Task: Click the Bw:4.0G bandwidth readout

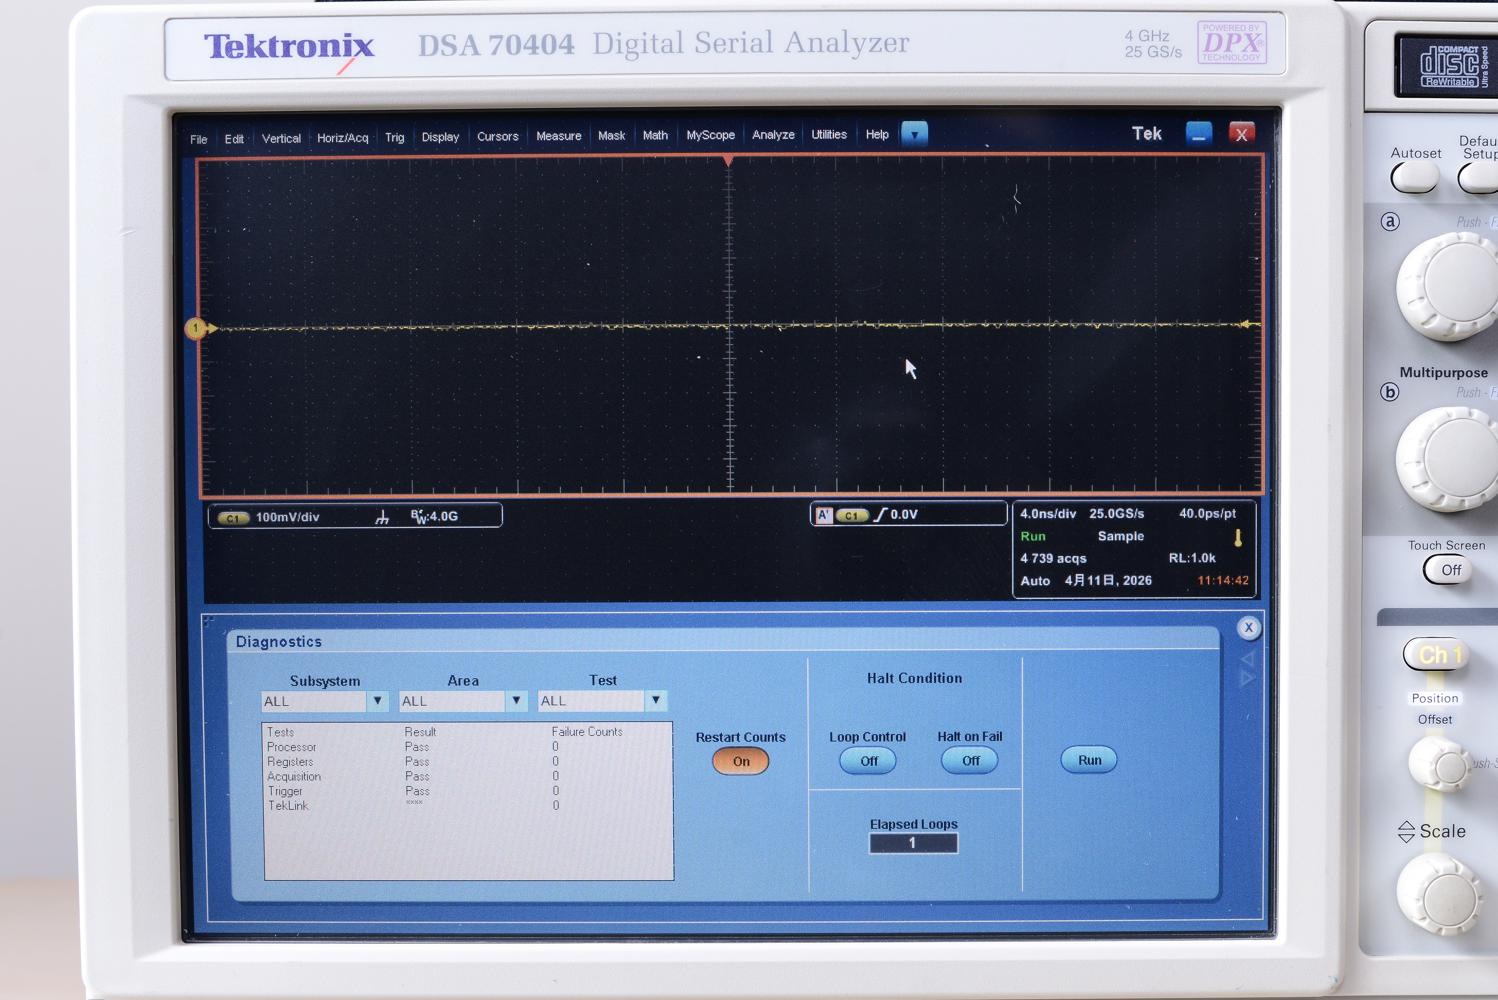Action: (x=434, y=516)
